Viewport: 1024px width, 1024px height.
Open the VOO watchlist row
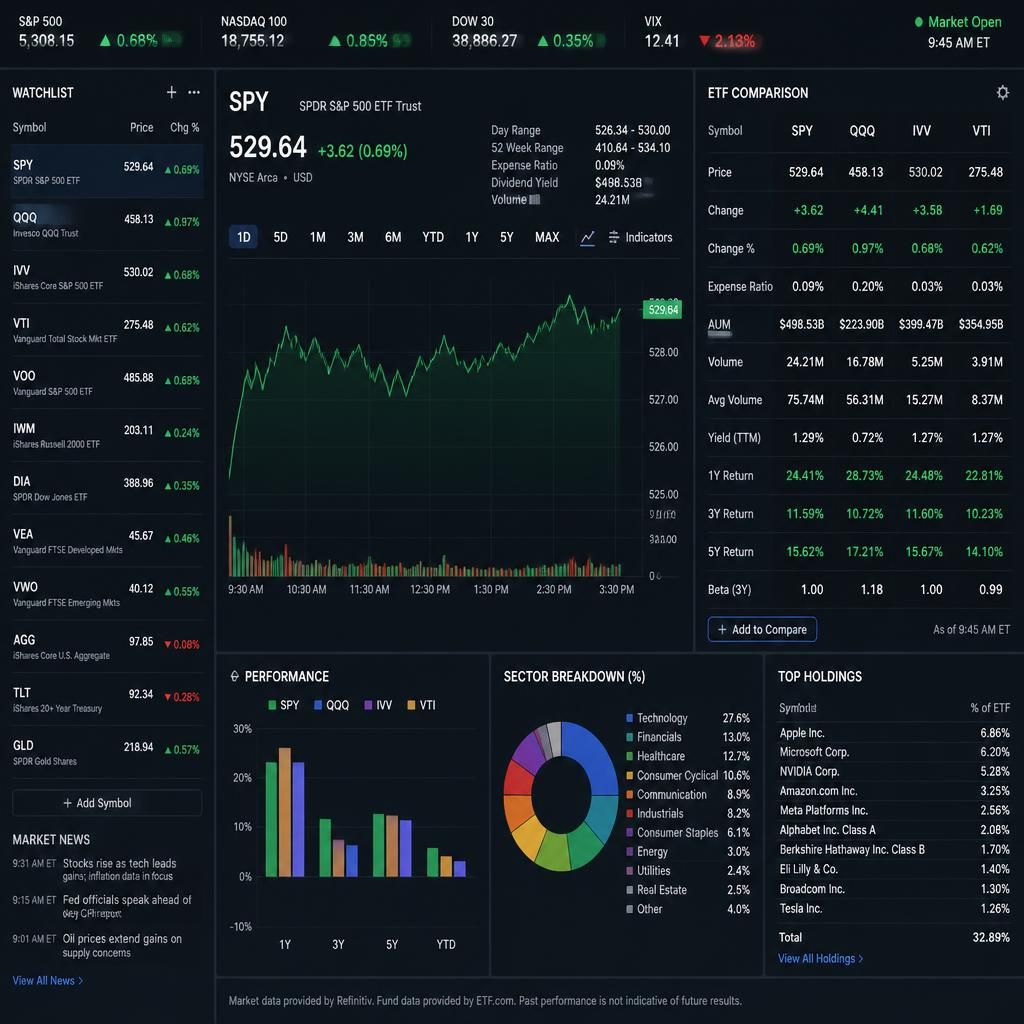(107, 383)
